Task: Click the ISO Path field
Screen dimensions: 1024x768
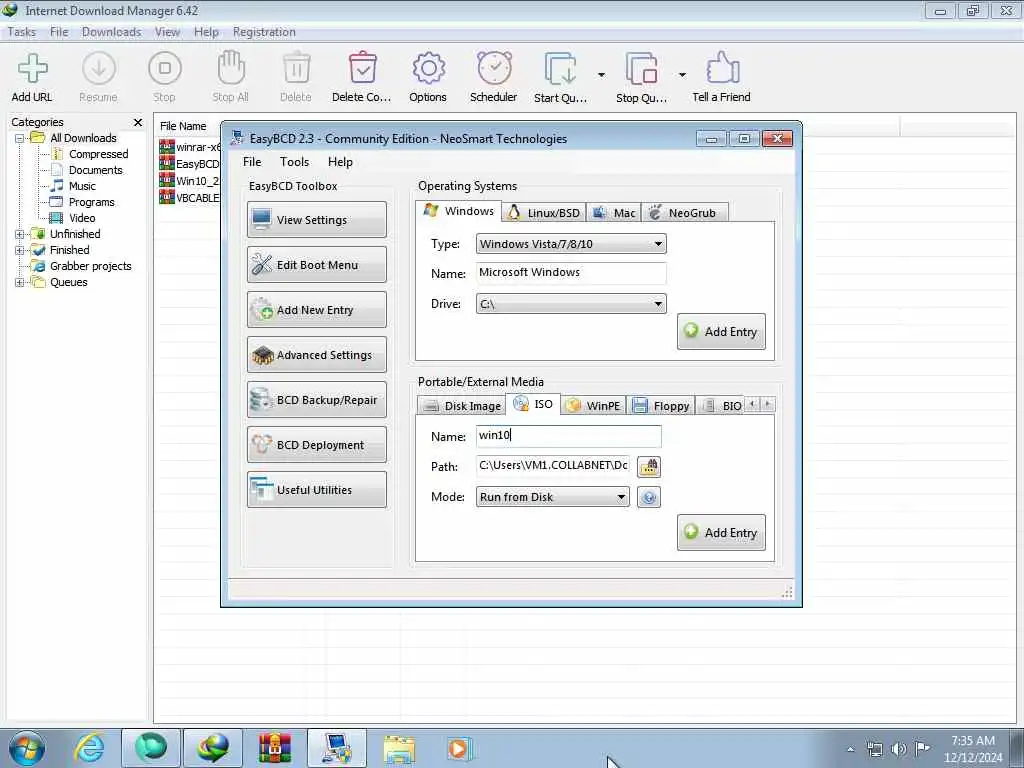Action: coord(552,466)
